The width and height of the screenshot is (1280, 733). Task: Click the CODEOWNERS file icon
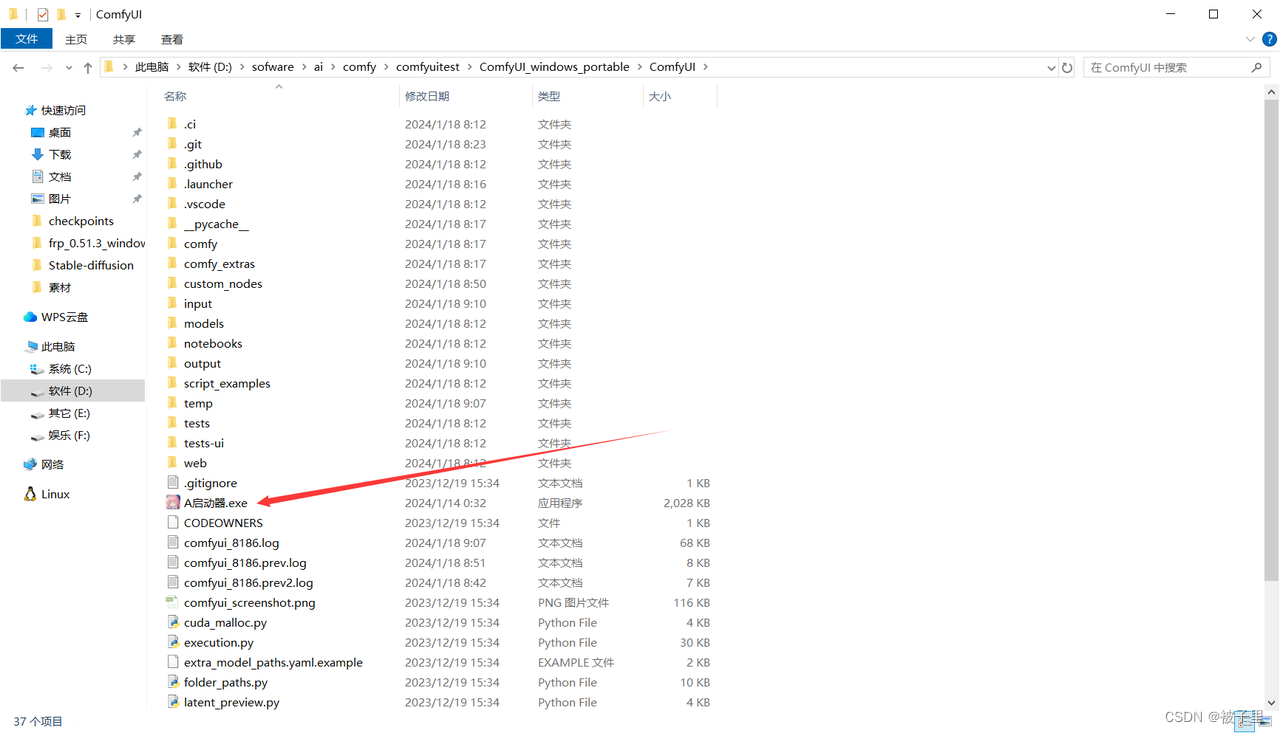173,523
